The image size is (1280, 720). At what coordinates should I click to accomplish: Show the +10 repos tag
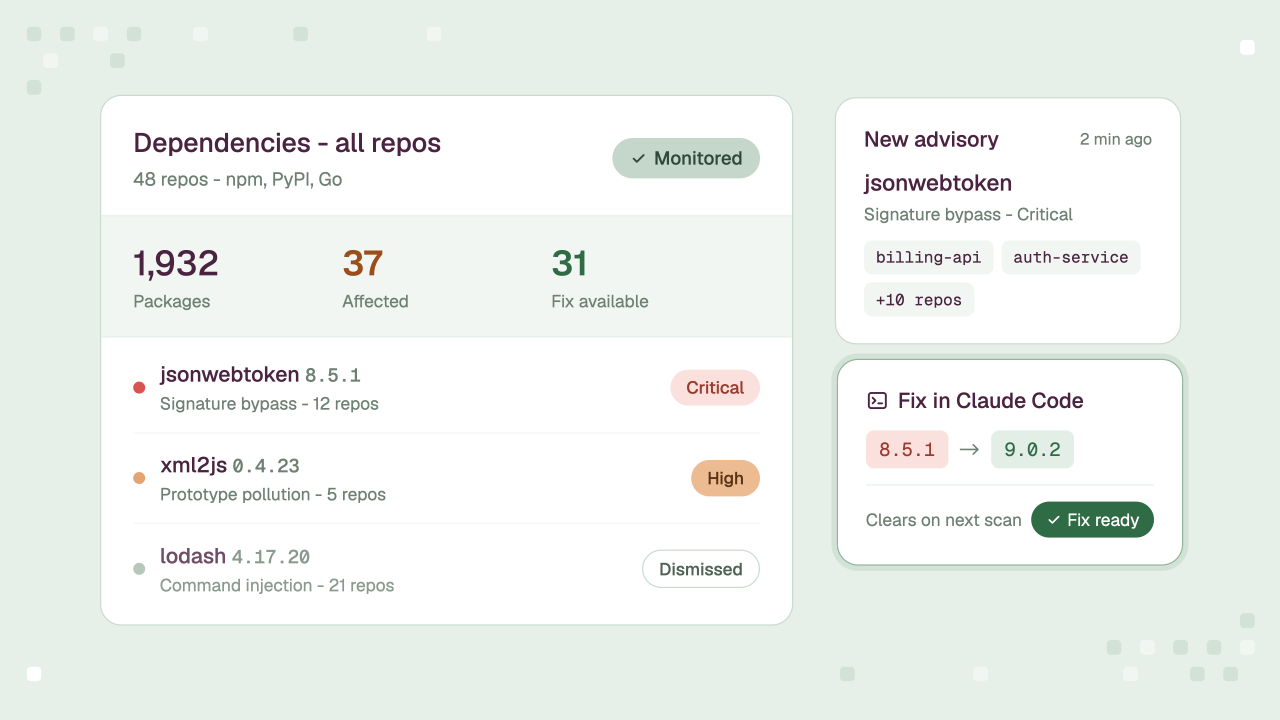pyautogui.click(x=919, y=300)
